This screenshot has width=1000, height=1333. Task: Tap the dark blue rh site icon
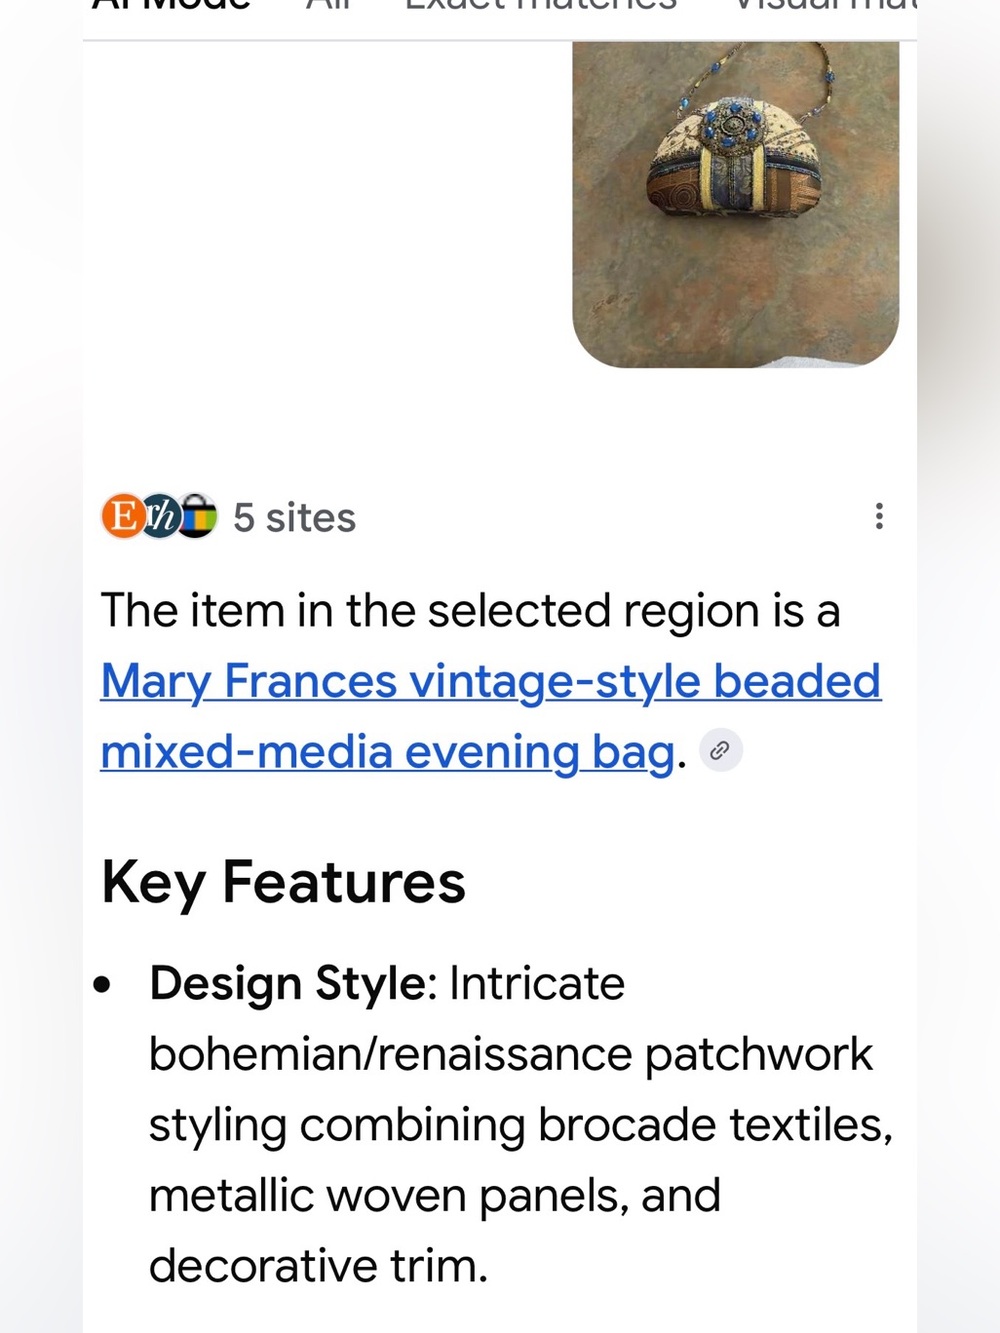click(160, 516)
